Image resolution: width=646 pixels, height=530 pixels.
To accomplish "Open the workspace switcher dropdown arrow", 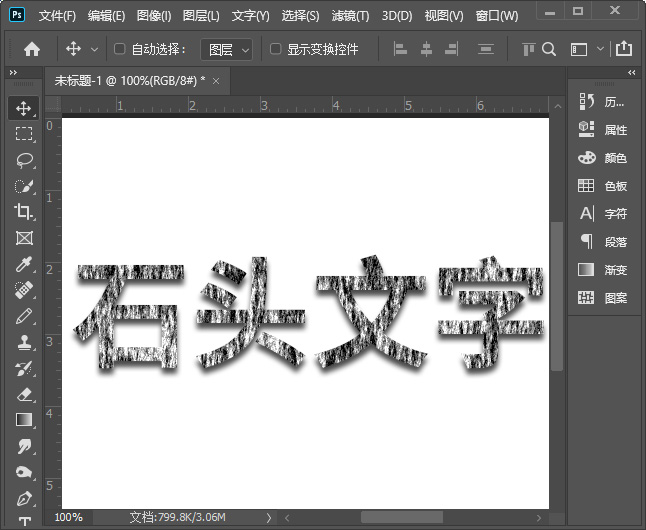I will point(600,49).
